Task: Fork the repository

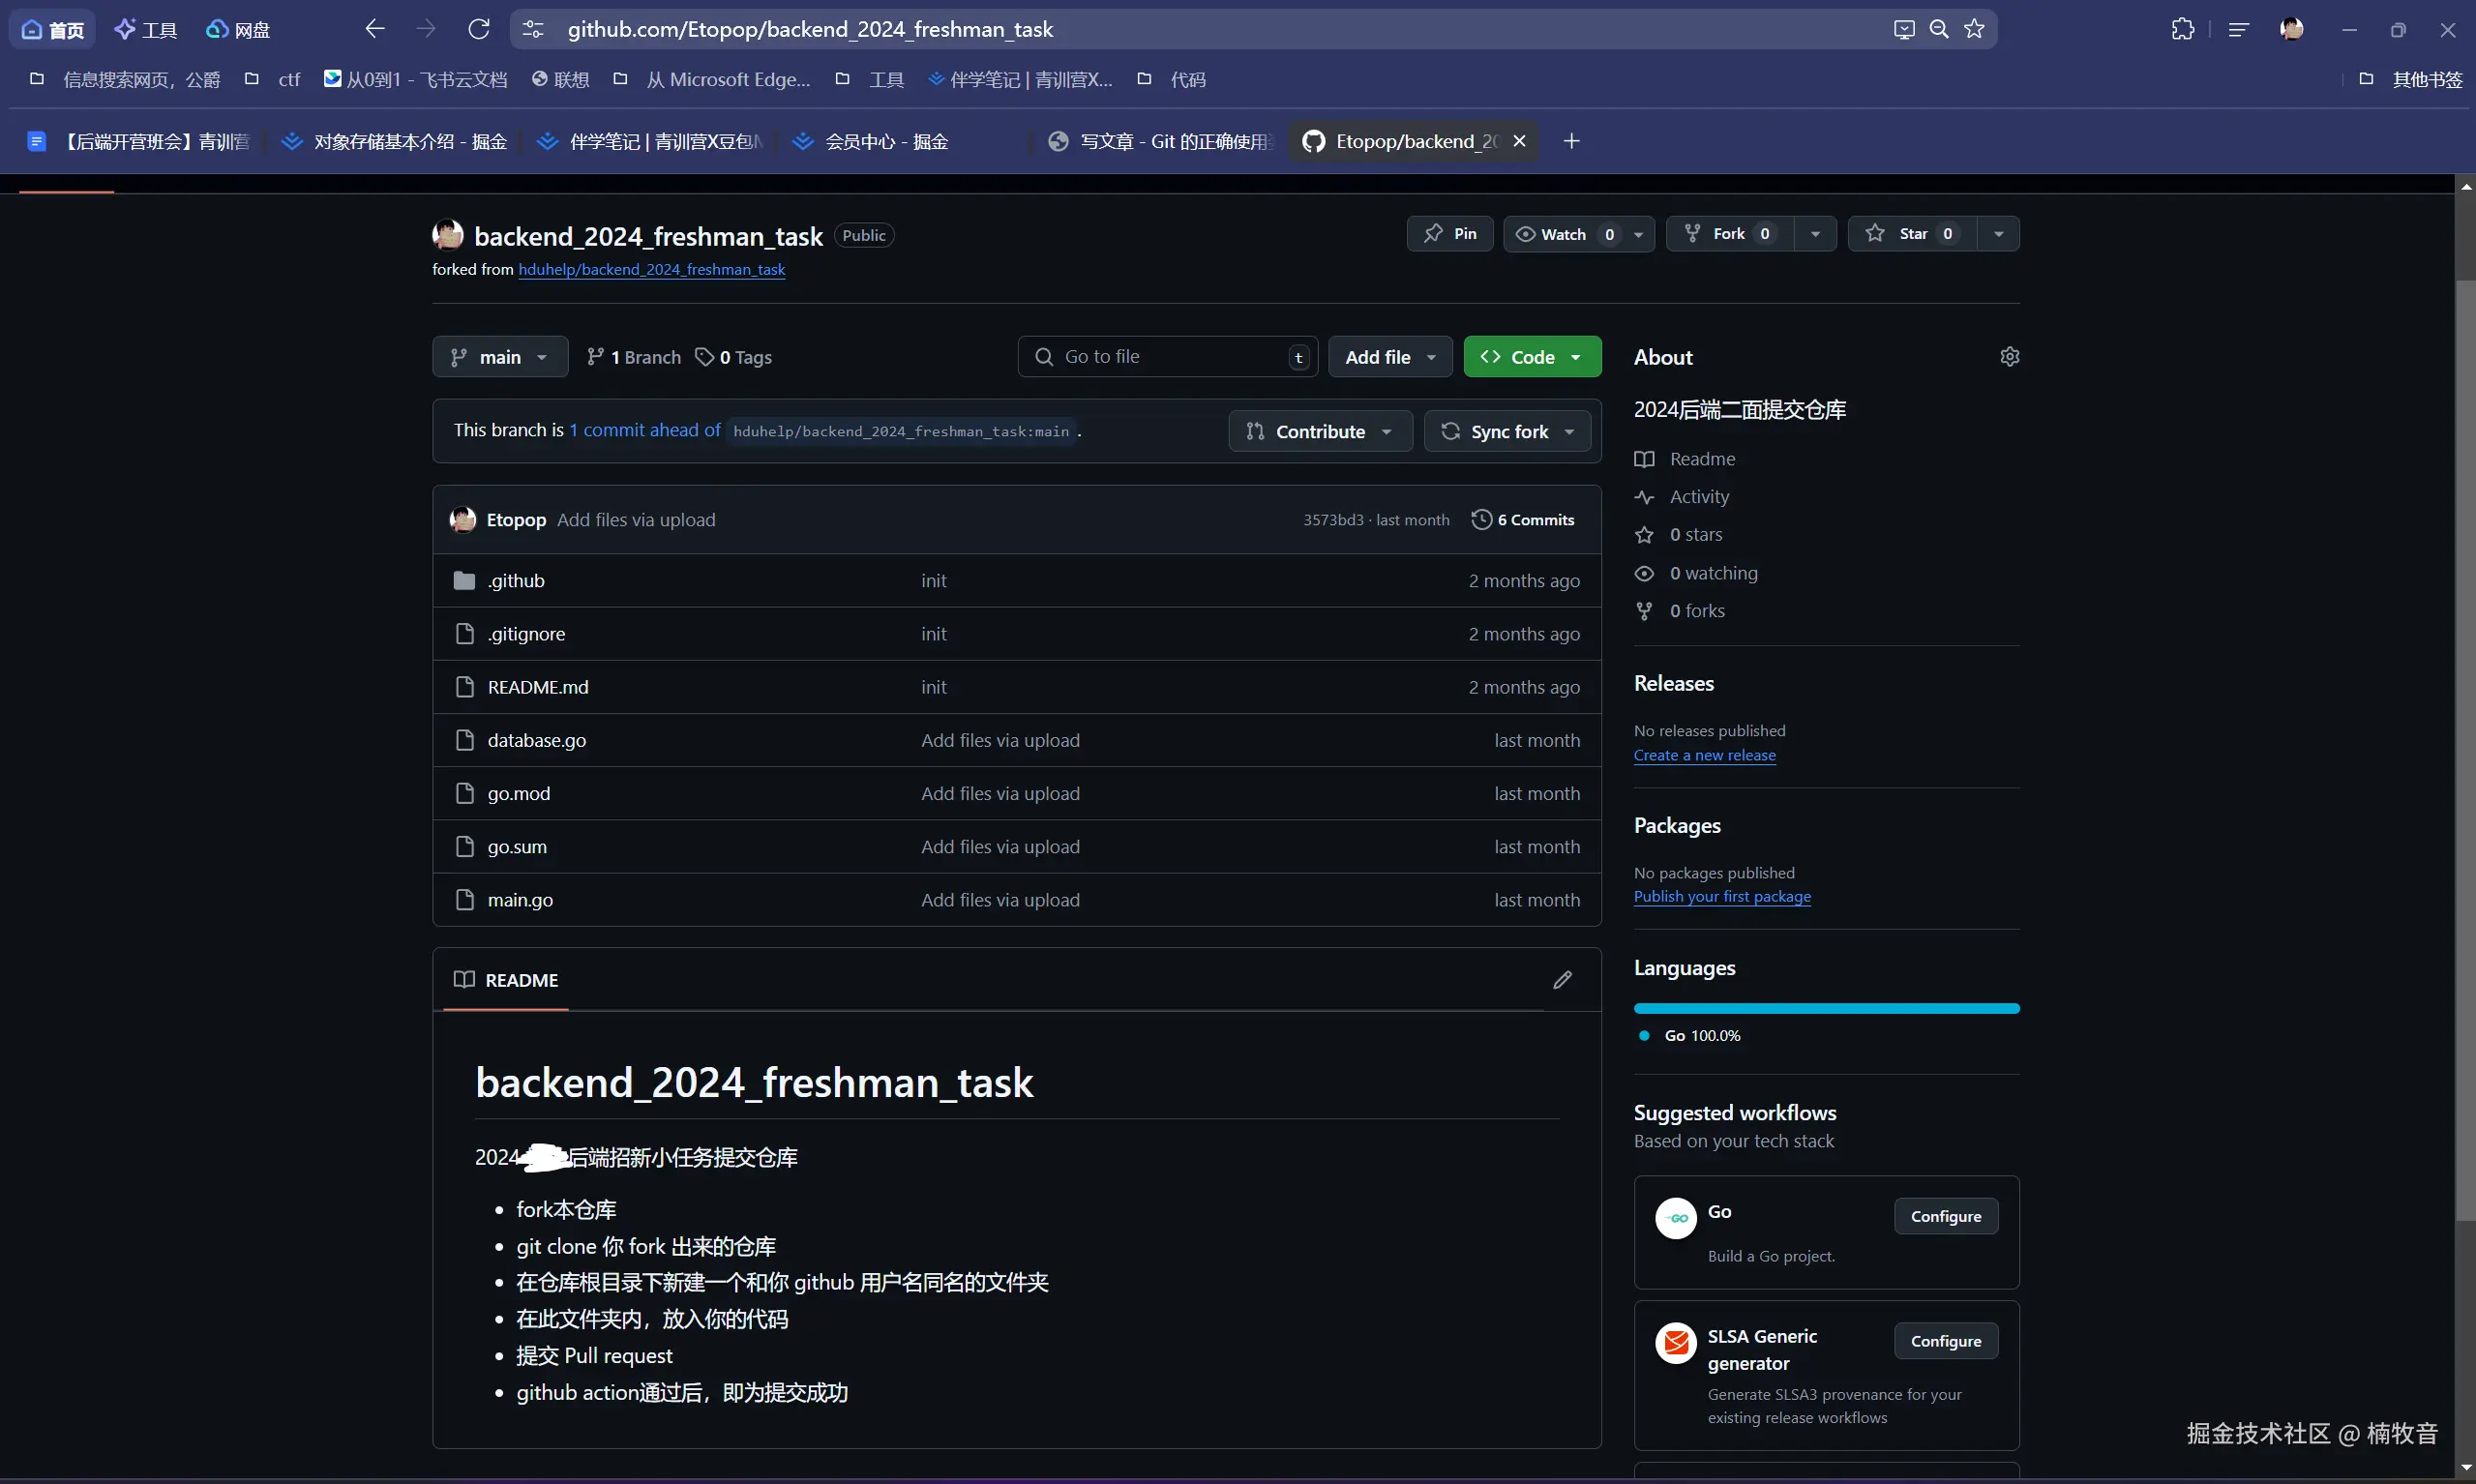Action: [x=1729, y=234]
